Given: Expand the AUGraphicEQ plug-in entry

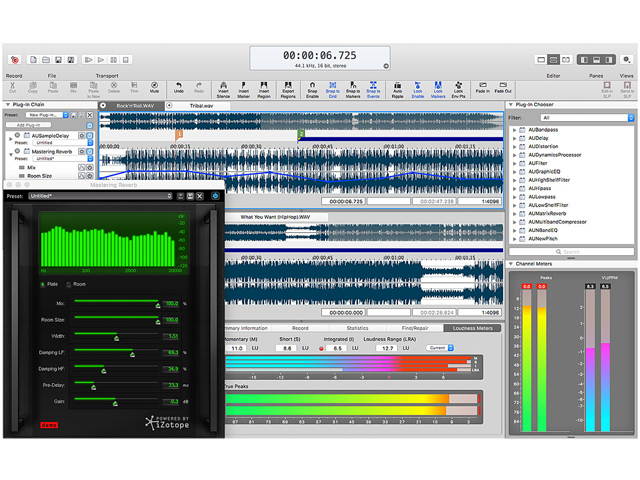Looking at the screenshot, I should pyautogui.click(x=515, y=171).
